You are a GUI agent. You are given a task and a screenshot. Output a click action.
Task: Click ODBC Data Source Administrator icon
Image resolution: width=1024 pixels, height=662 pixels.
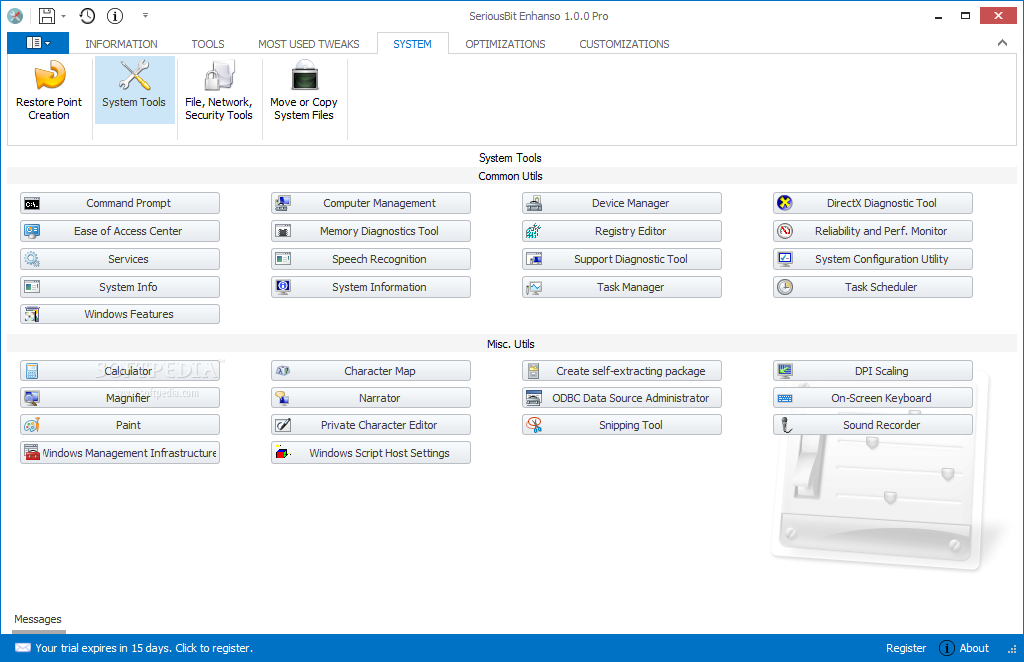[534, 398]
